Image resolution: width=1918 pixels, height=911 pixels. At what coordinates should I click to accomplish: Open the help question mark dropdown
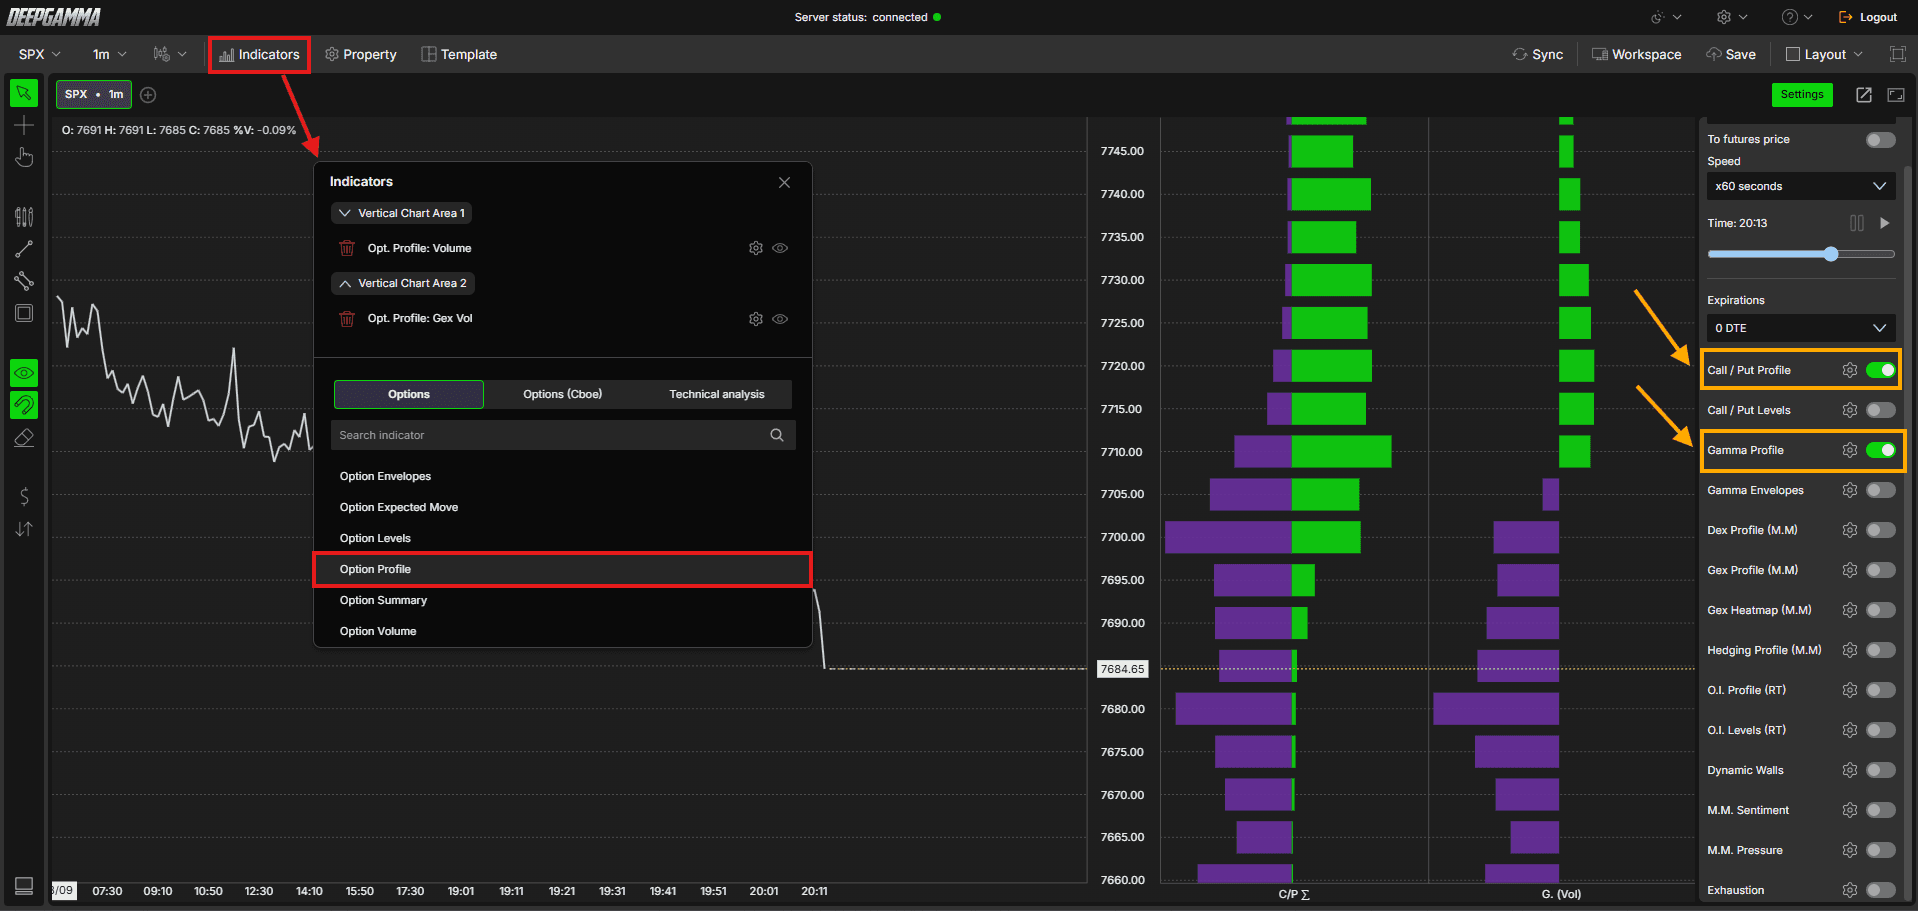point(1797,17)
